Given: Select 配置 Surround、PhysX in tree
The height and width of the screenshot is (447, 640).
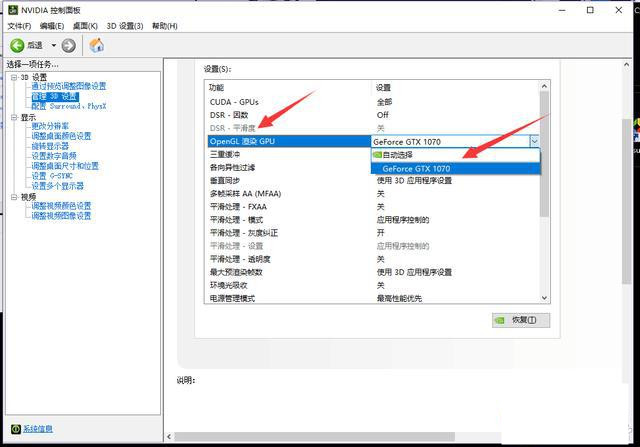Looking at the screenshot, I should coord(69,106).
